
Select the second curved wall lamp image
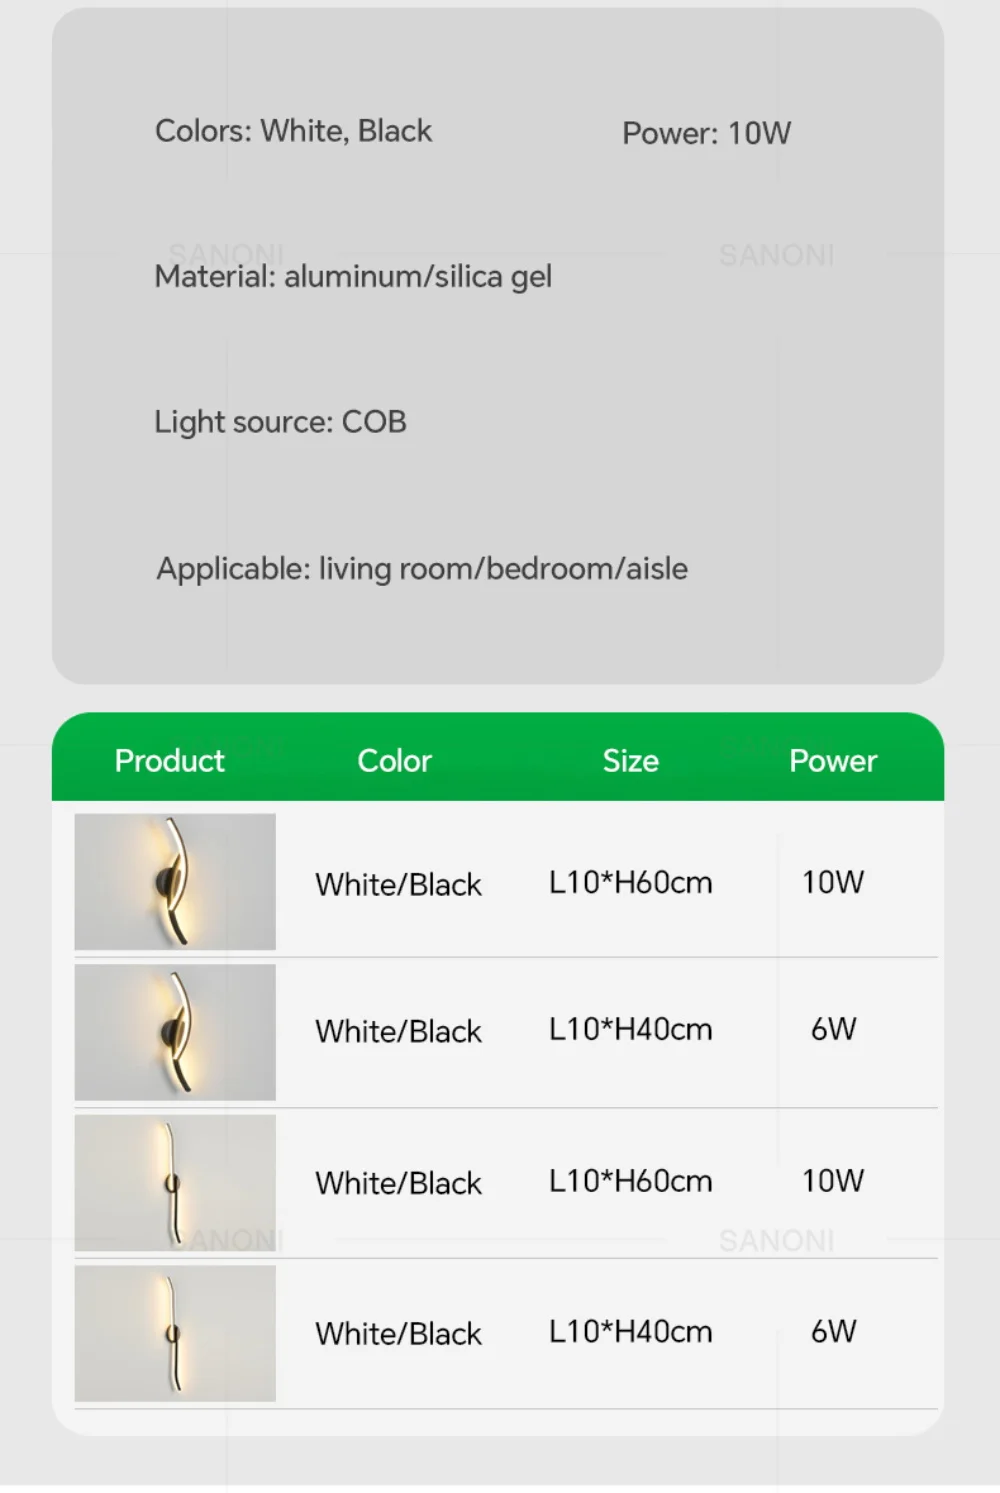pyautogui.click(x=175, y=1032)
